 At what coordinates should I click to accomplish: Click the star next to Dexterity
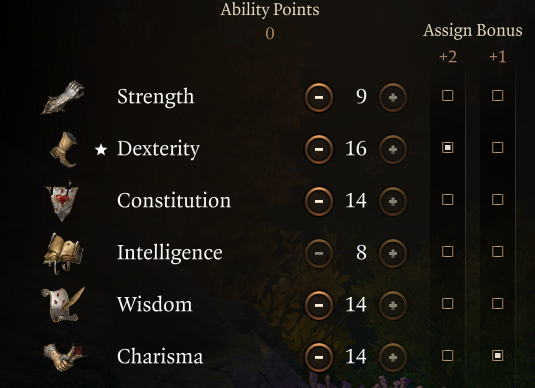coord(101,149)
